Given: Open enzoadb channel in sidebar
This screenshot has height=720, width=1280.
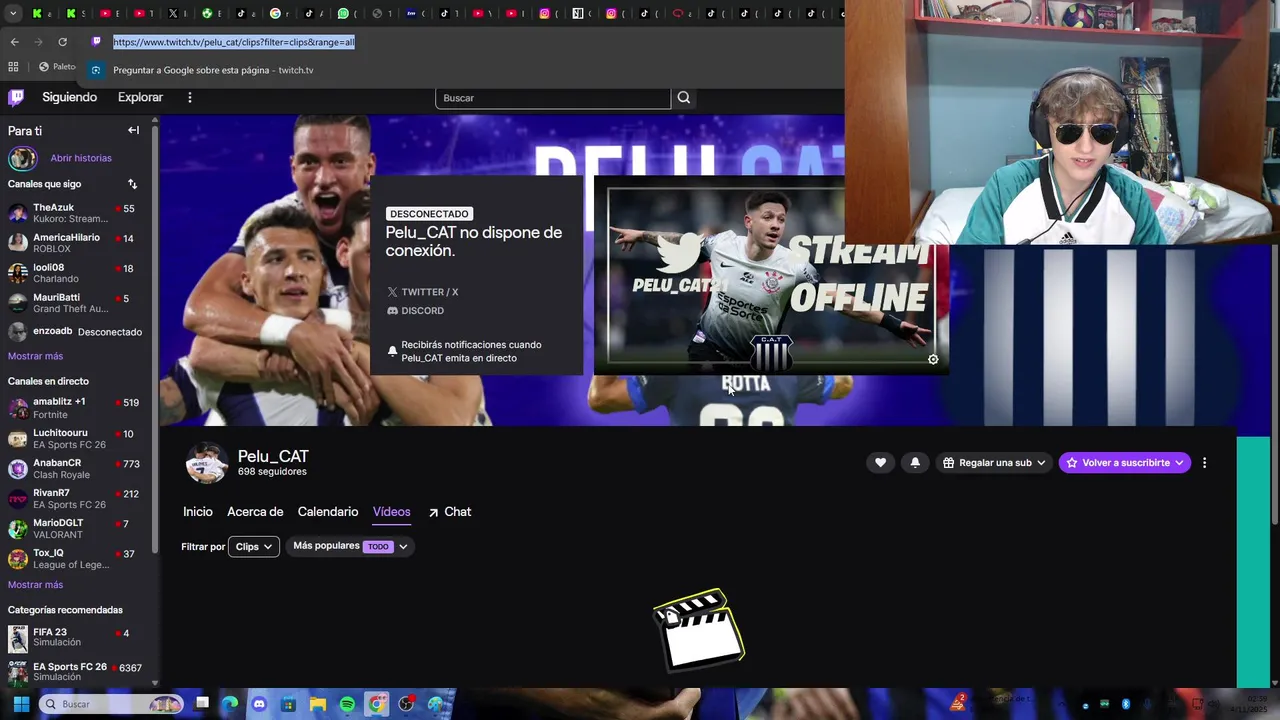Looking at the screenshot, I should [78, 331].
